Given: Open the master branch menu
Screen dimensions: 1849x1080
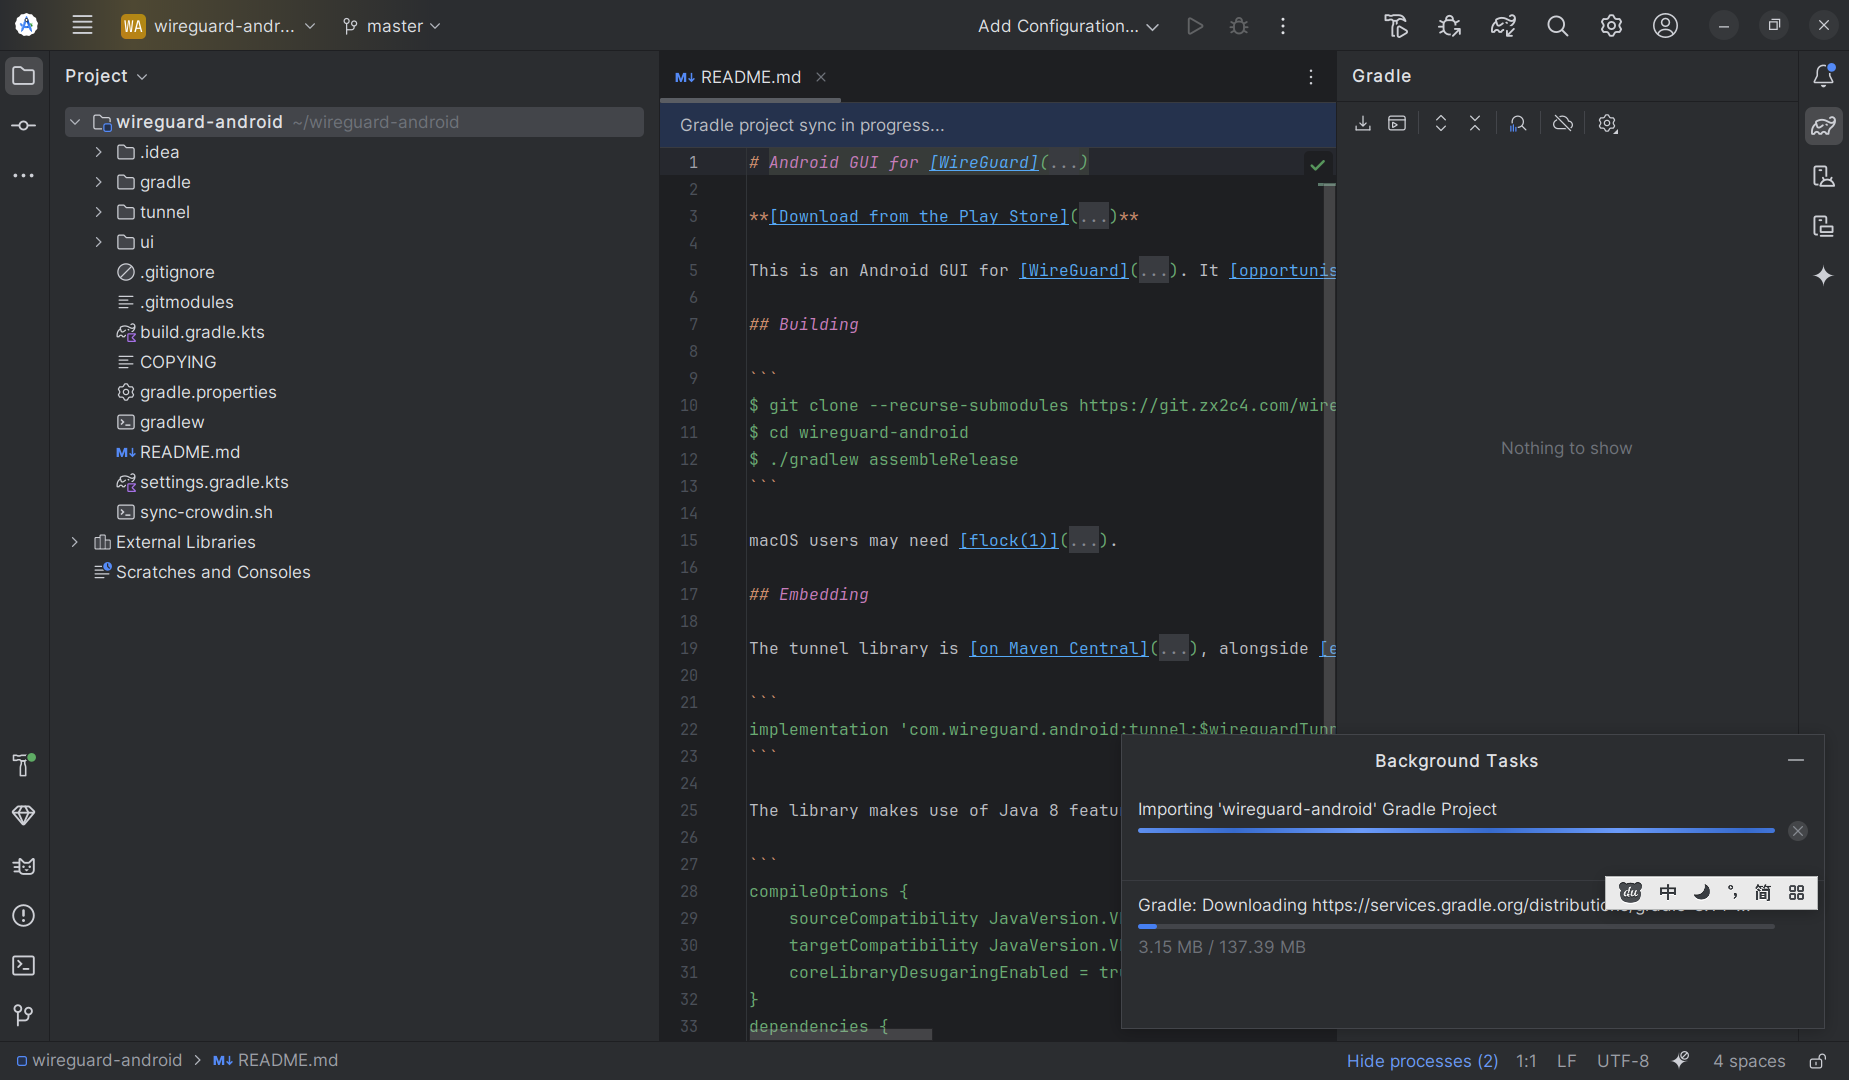Looking at the screenshot, I should (x=391, y=26).
